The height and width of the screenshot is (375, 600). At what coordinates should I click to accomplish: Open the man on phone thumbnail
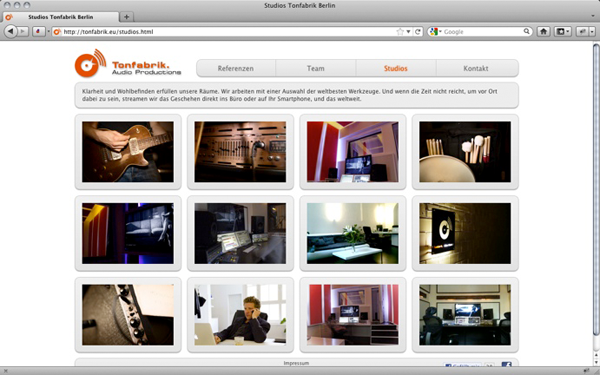click(x=240, y=315)
